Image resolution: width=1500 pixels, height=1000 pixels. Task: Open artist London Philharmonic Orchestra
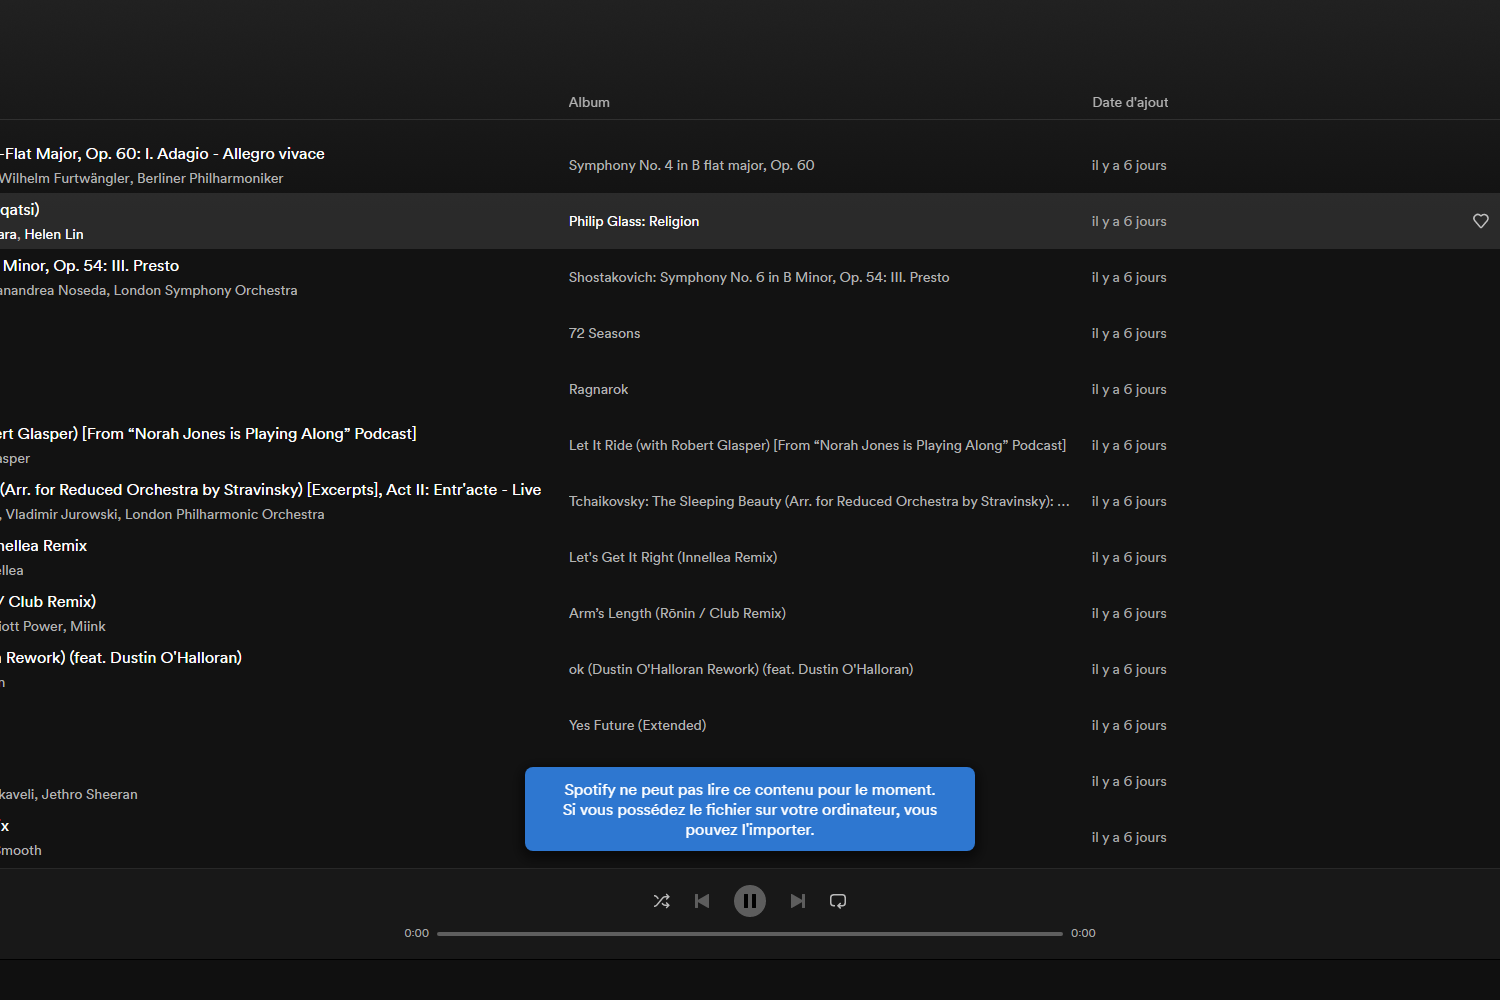click(224, 514)
